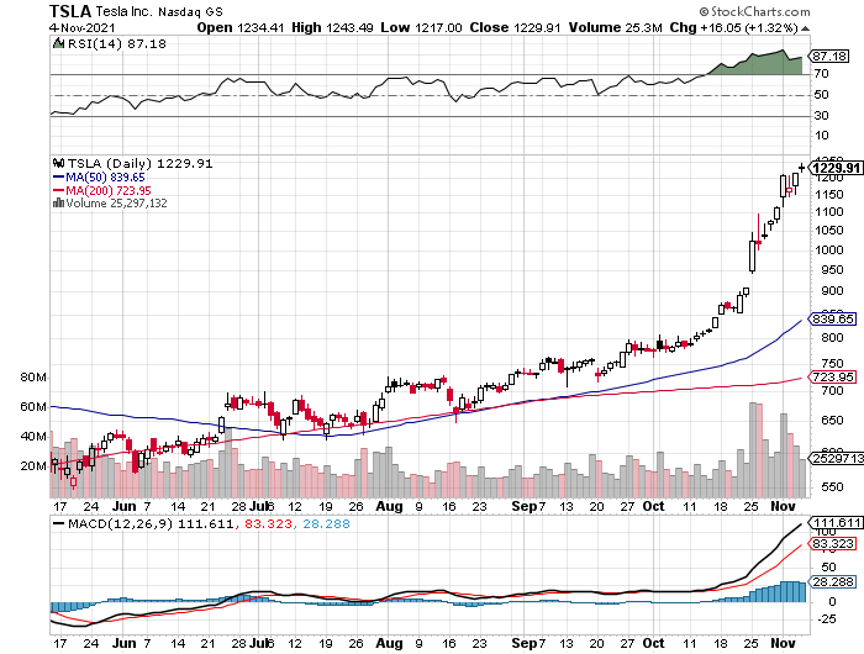Click the Tesla Inc. Nasdaq GS company name
The width and height of the screenshot is (864, 654).
point(159,12)
